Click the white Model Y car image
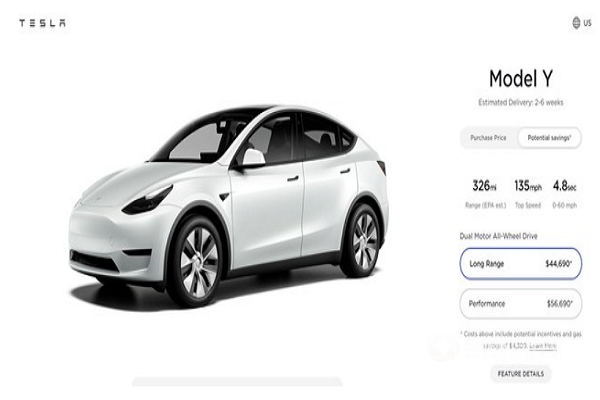Screen dimensions: 600x400 pyautogui.click(x=229, y=207)
